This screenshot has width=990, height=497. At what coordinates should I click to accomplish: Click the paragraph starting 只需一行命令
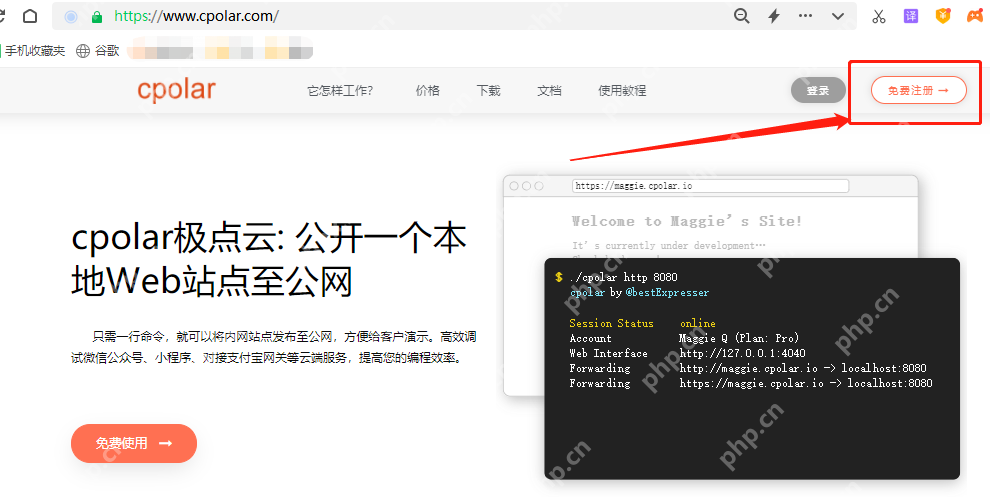point(273,347)
